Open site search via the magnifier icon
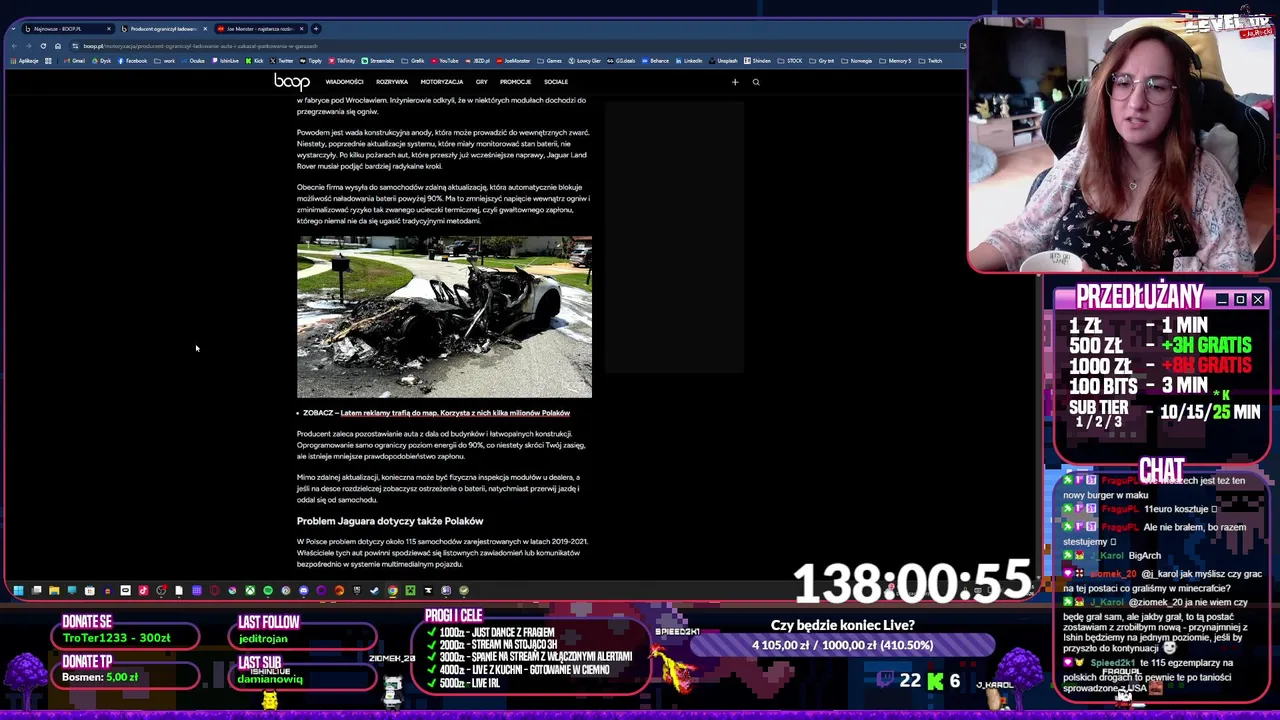 pyautogui.click(x=756, y=82)
